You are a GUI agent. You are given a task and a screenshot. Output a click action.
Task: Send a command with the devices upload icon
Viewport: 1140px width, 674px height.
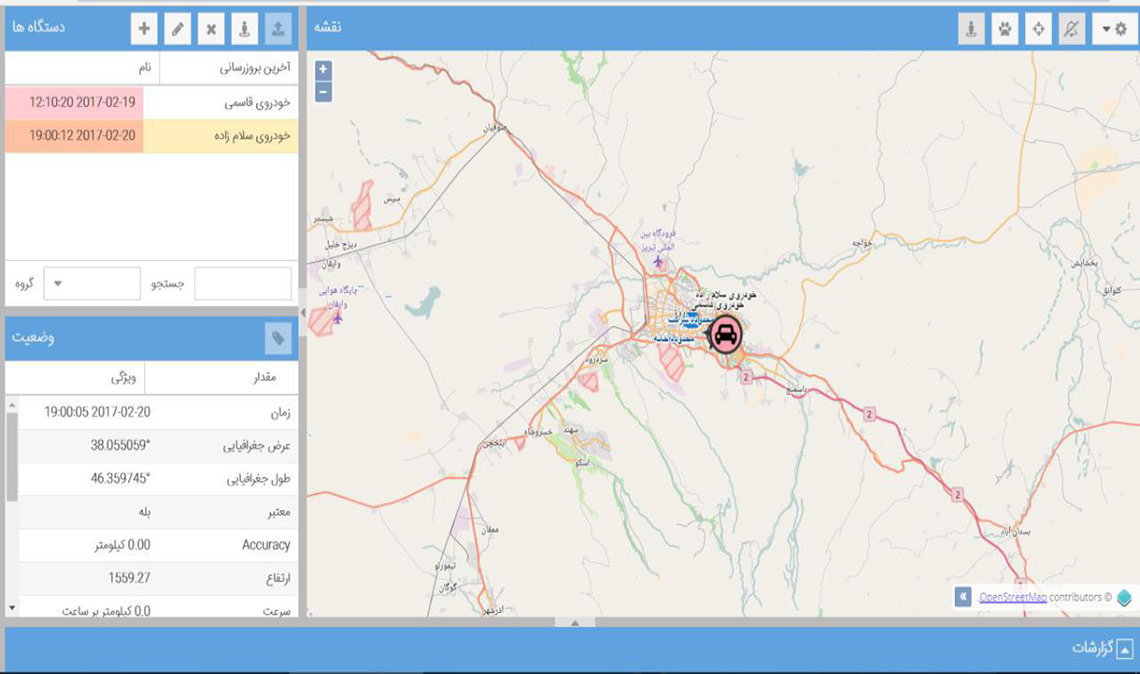pyautogui.click(x=278, y=28)
